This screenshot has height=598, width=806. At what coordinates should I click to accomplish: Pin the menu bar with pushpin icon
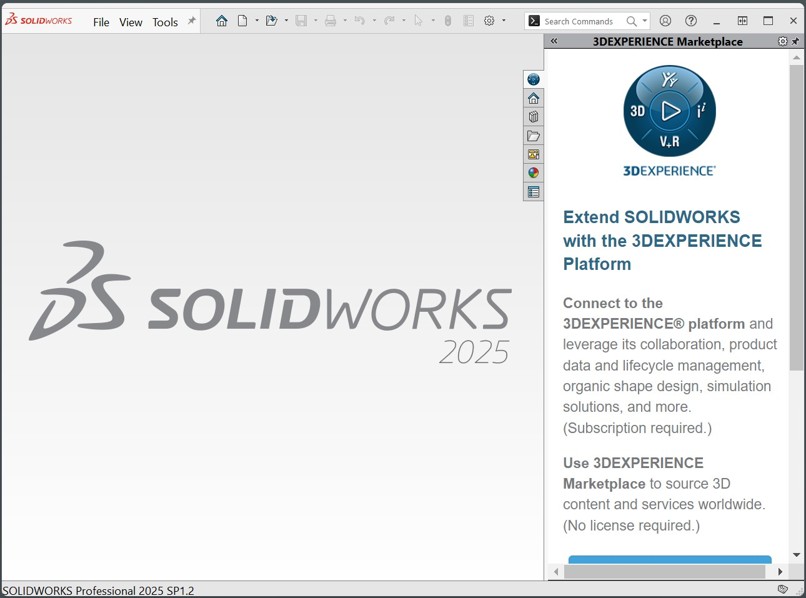(192, 21)
